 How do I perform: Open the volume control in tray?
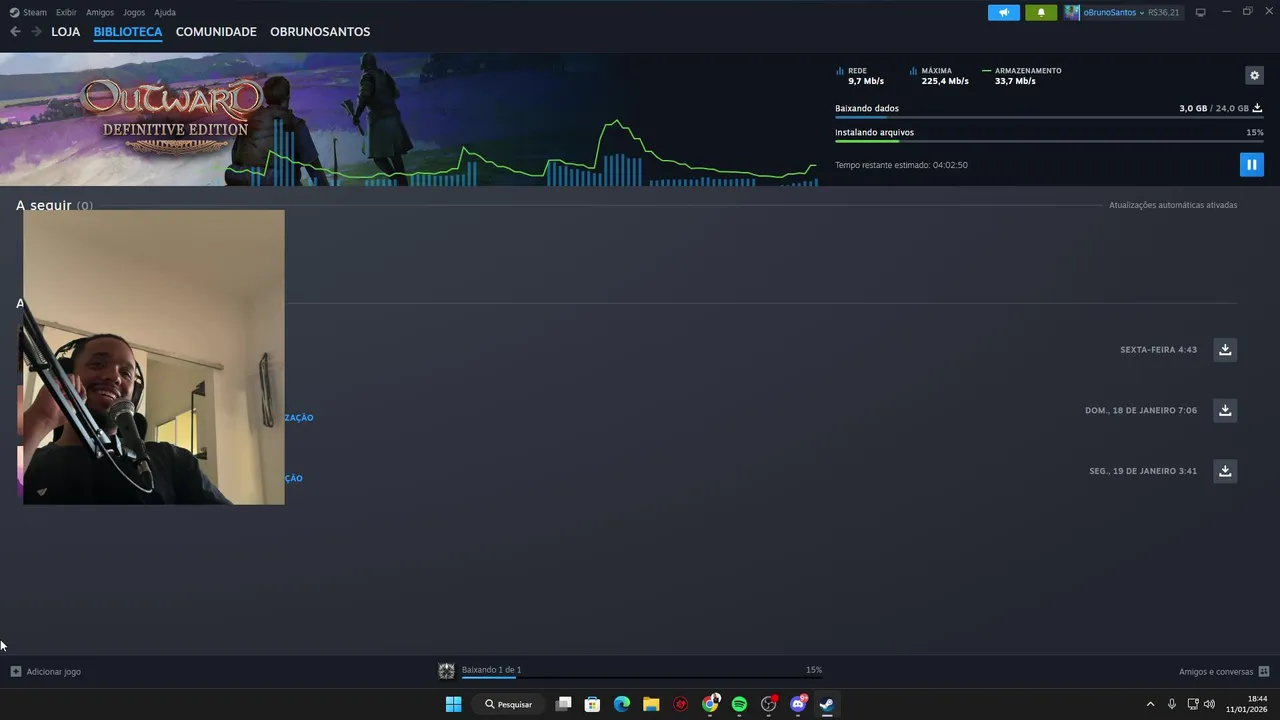(x=1209, y=704)
